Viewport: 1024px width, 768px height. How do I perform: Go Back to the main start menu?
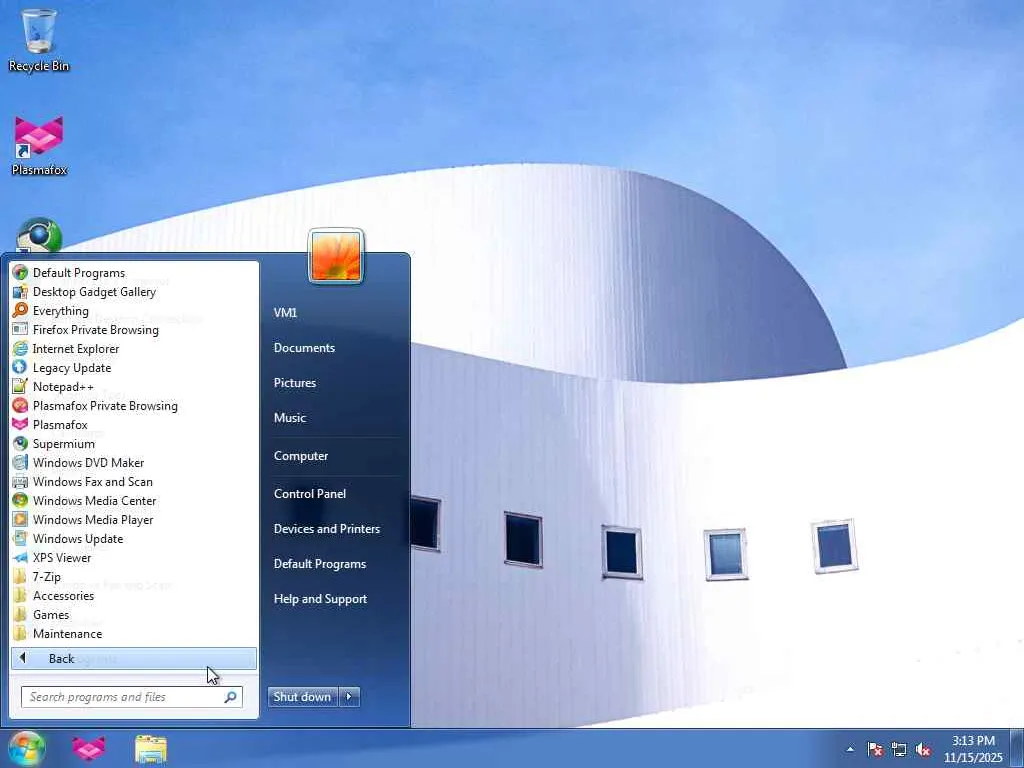pos(134,658)
